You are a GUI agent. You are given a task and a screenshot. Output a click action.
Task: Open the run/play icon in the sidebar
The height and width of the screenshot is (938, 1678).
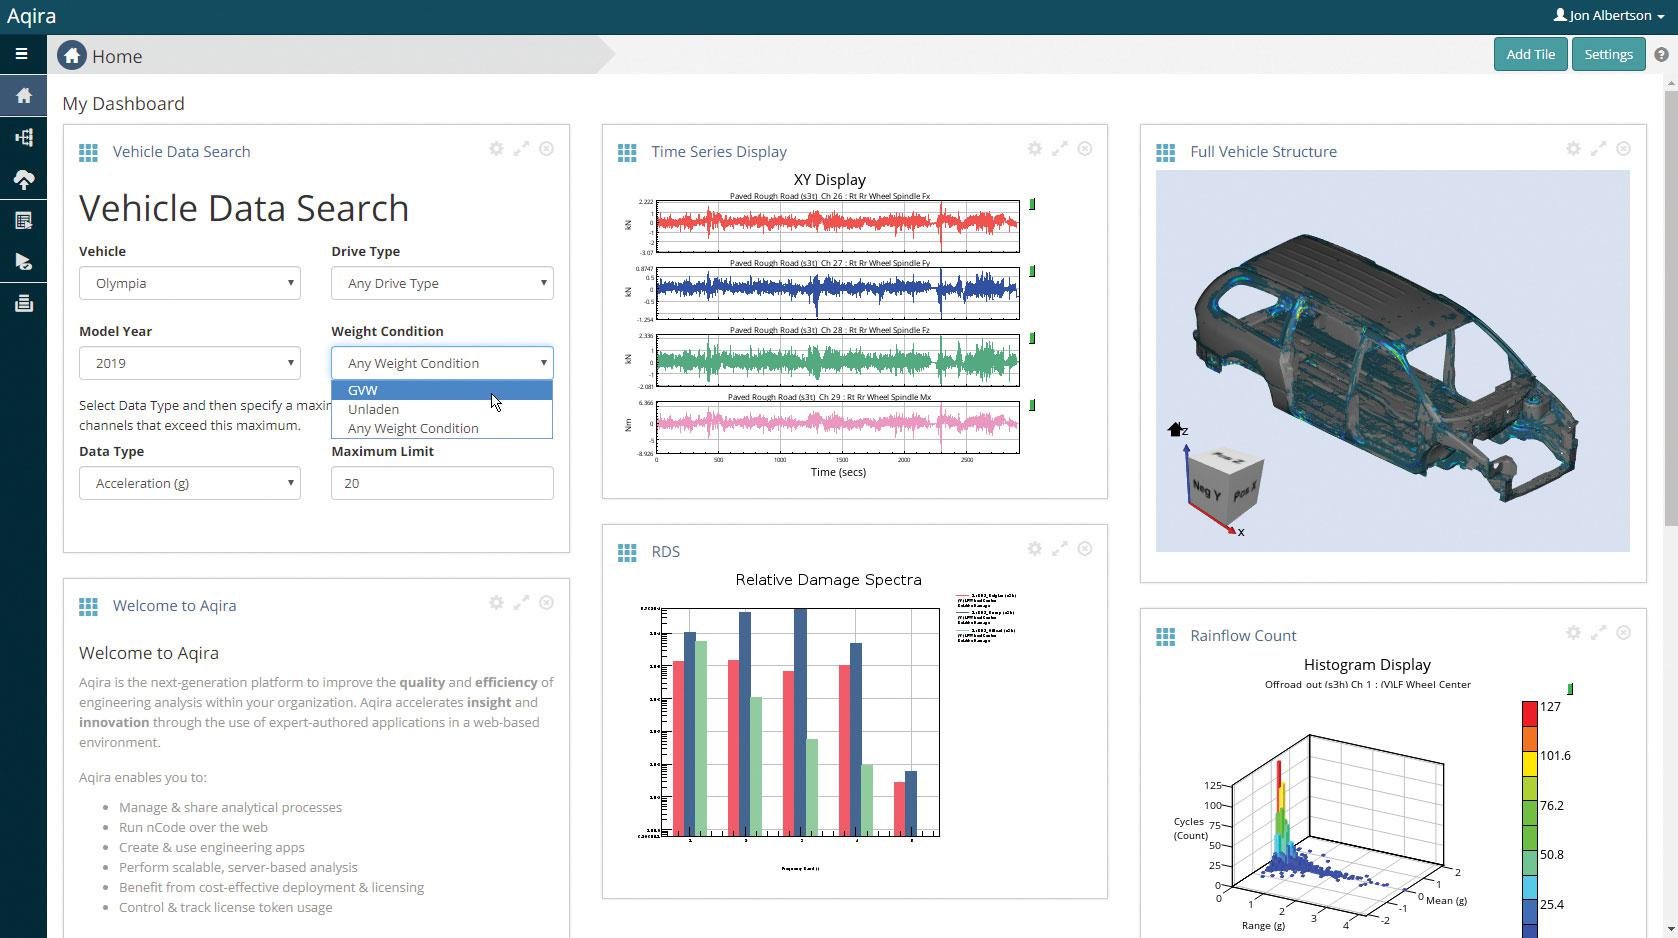[23, 262]
